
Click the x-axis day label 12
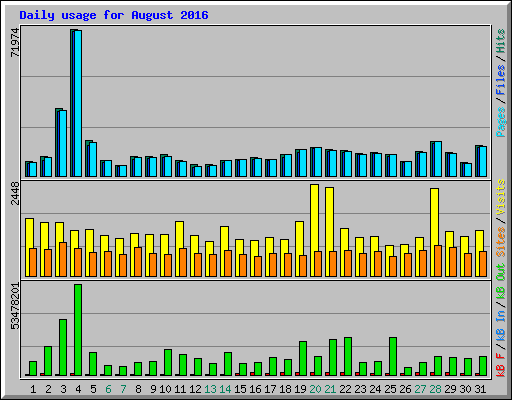coord(195,389)
